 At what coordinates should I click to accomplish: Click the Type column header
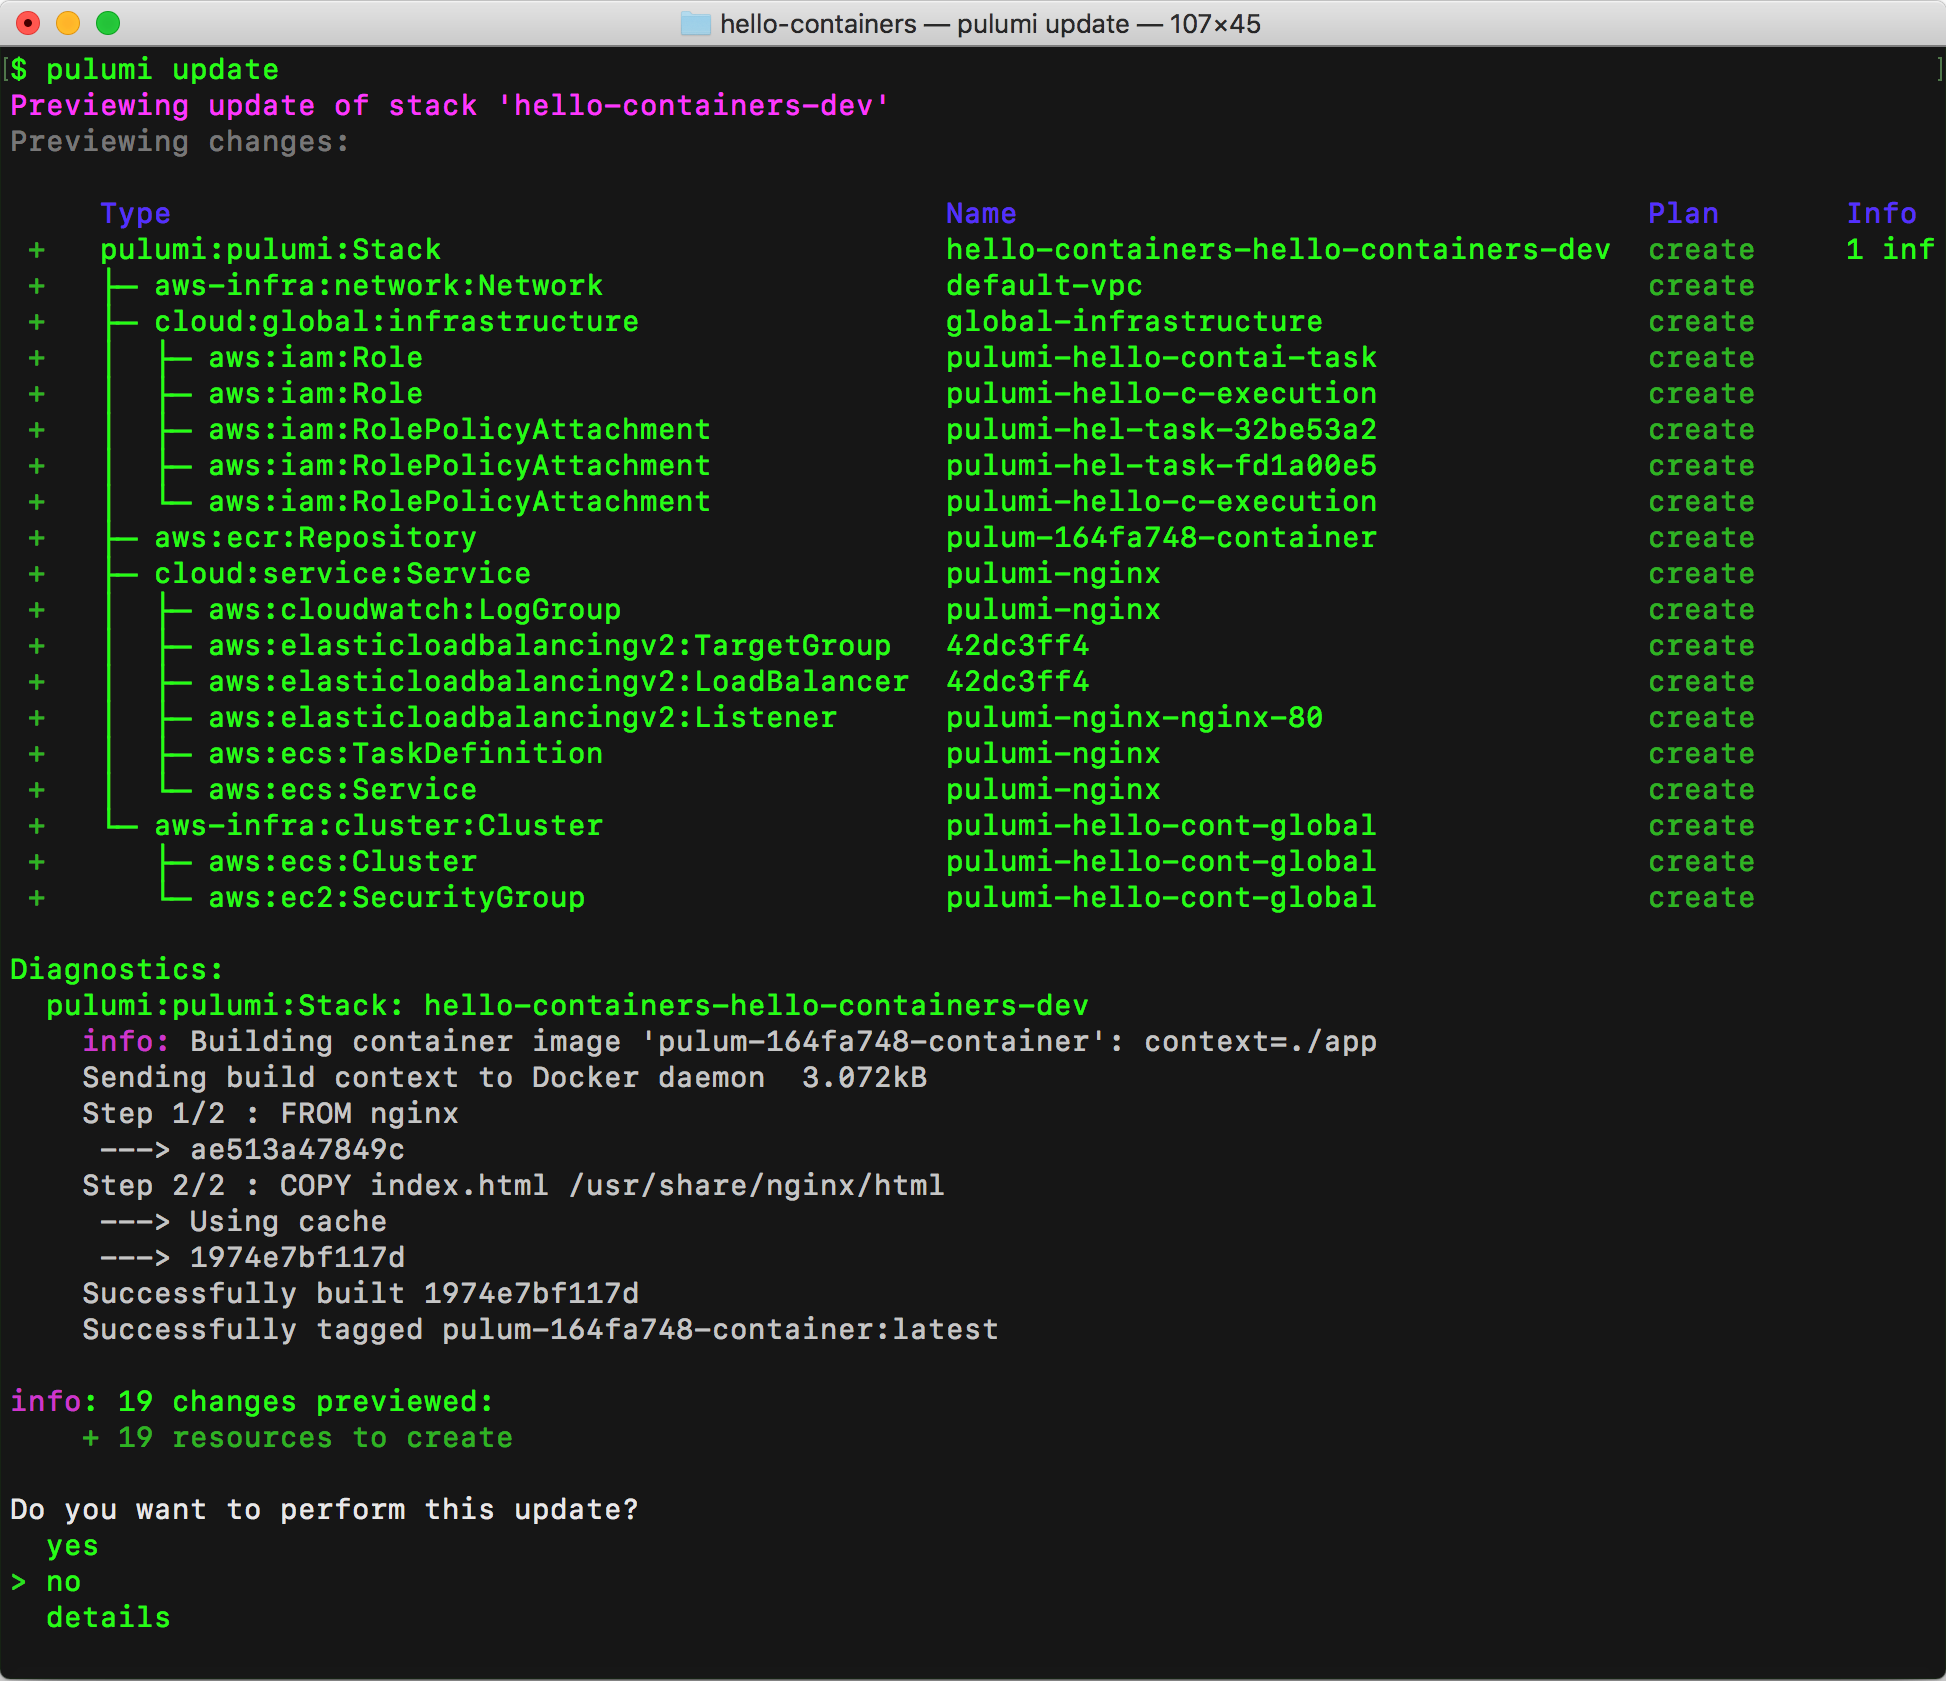point(135,214)
